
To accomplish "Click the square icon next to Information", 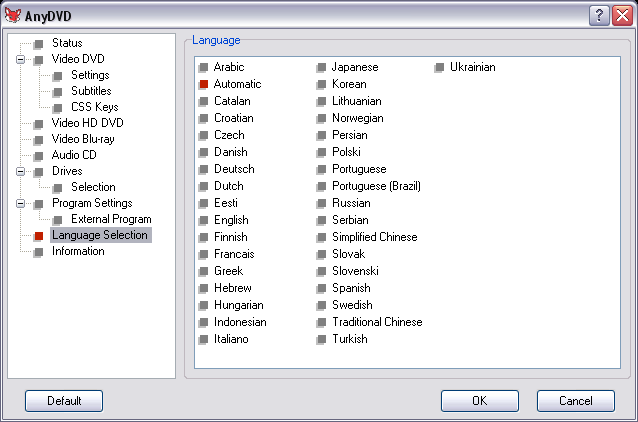I will 39,252.
